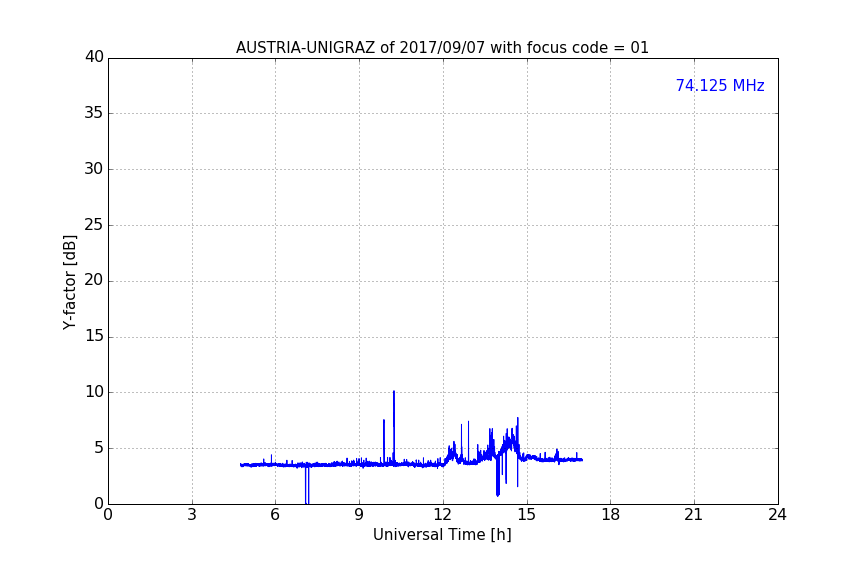Click x-axis tick label 6

pos(276,515)
